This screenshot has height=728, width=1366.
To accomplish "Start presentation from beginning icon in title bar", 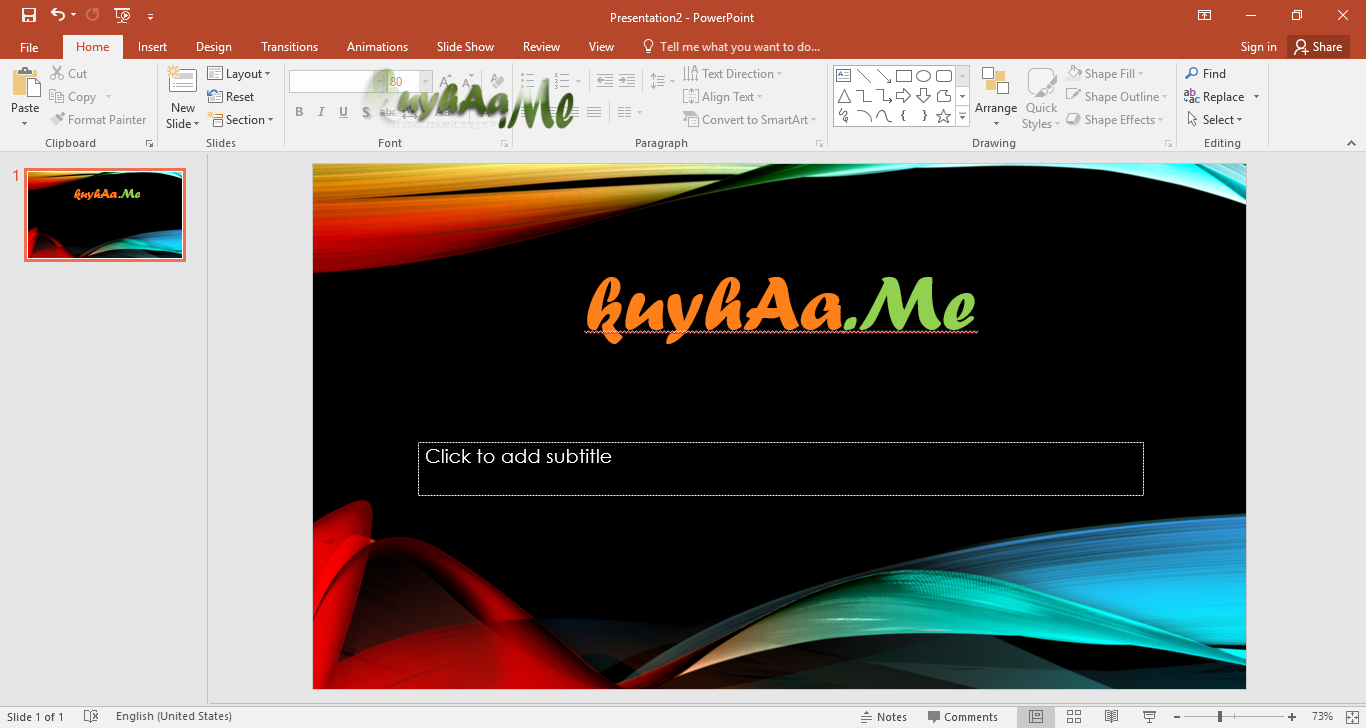I will (x=122, y=15).
